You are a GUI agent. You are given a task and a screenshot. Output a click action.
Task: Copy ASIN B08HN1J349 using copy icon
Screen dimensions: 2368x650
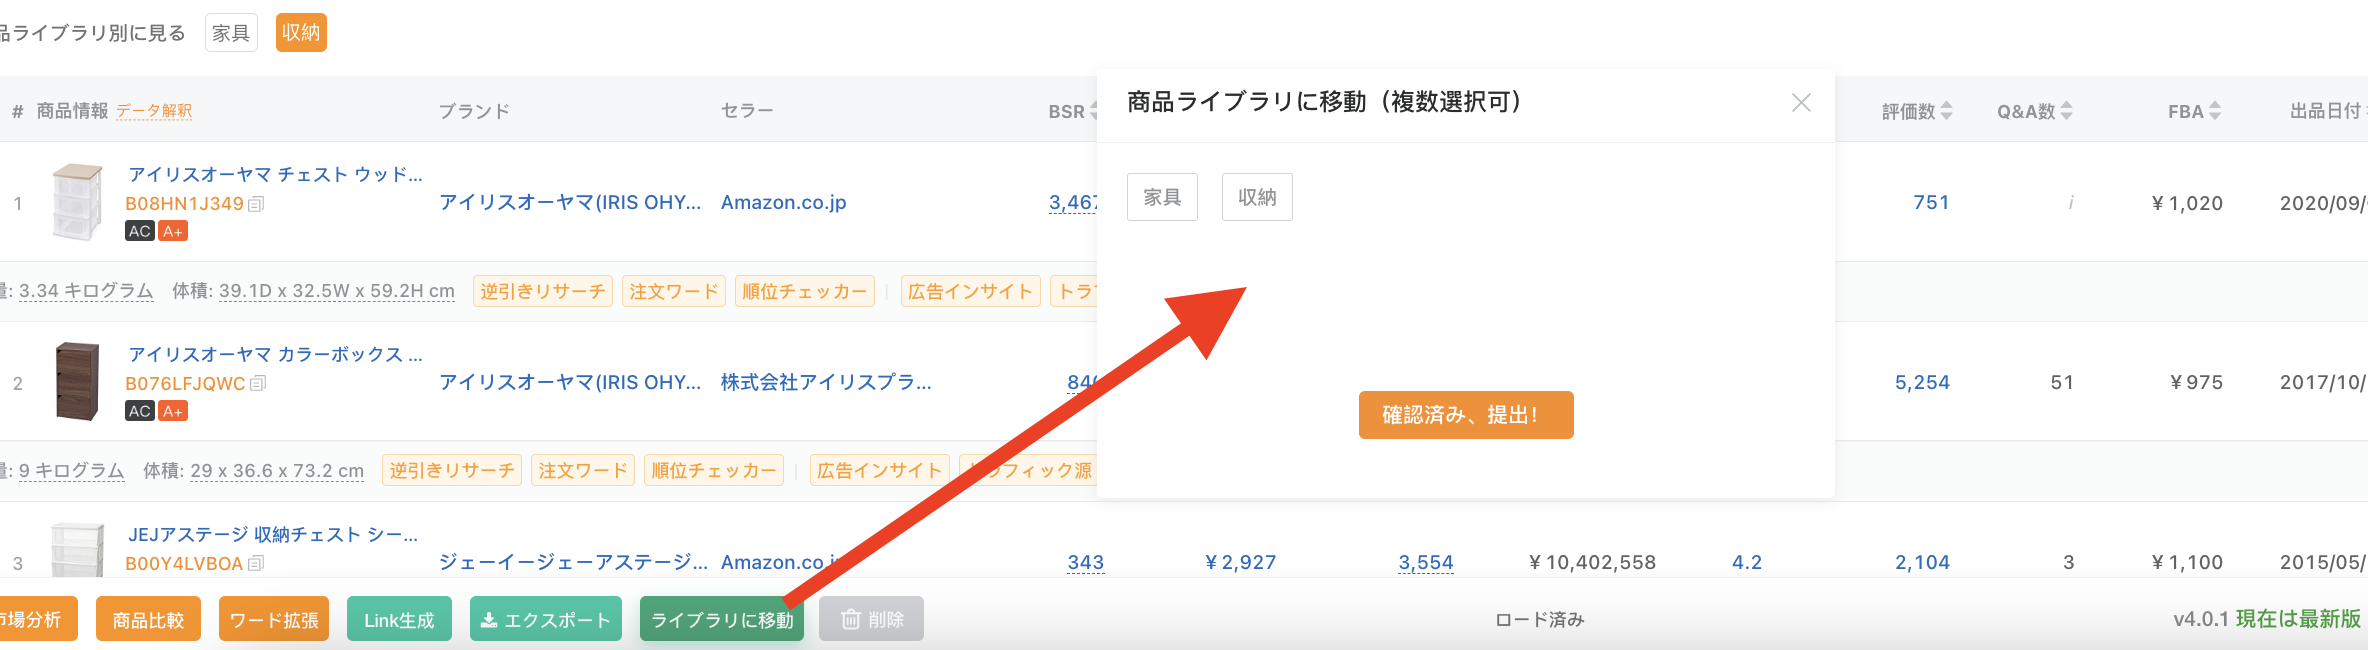point(256,204)
